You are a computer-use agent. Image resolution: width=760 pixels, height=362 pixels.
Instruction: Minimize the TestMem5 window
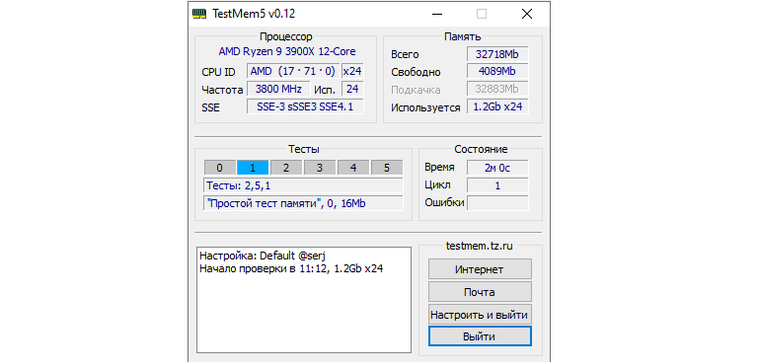pos(438,14)
